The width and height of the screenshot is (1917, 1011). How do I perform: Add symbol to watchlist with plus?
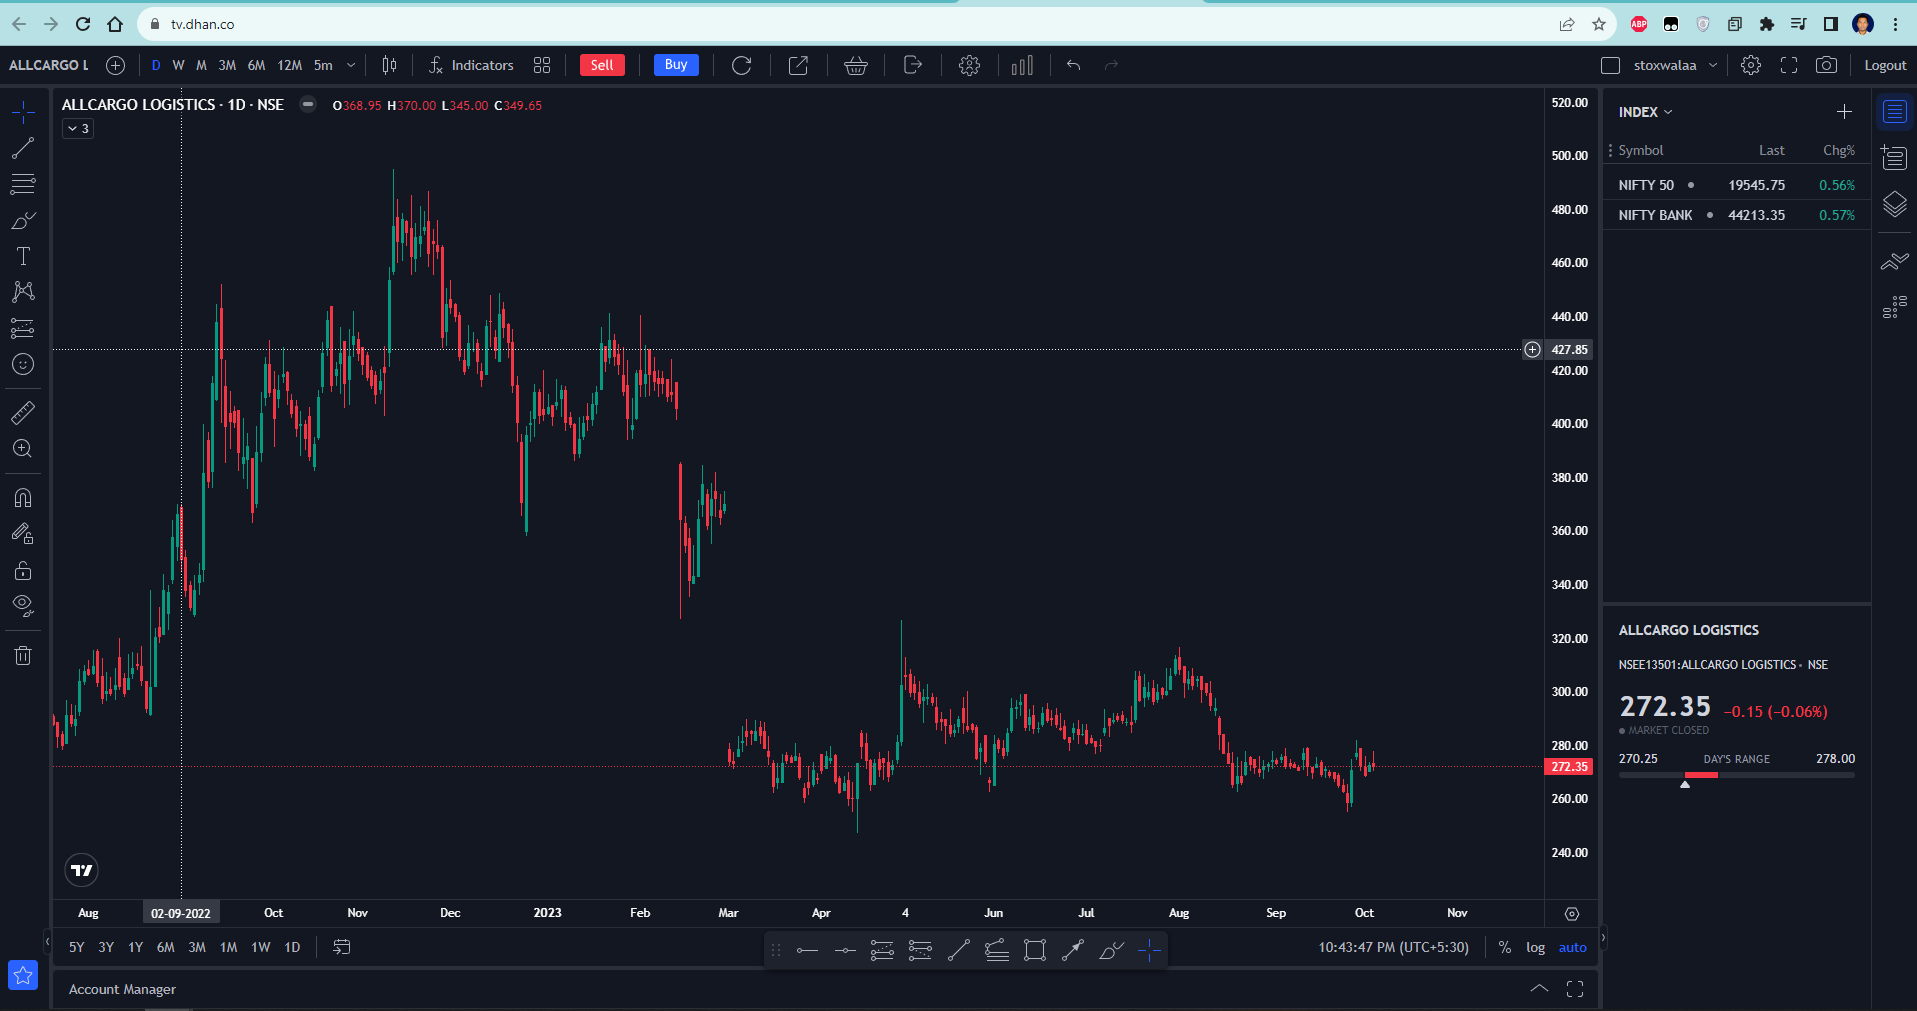pos(1844,112)
